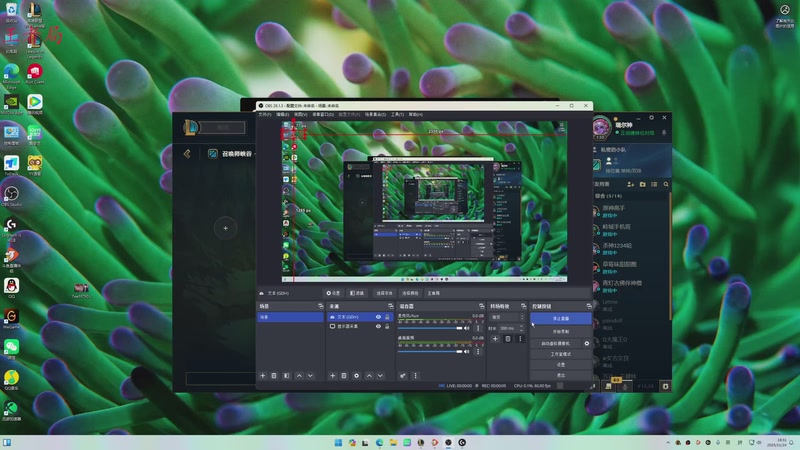Click the Start Recording button
800x450 pixels.
point(560,330)
